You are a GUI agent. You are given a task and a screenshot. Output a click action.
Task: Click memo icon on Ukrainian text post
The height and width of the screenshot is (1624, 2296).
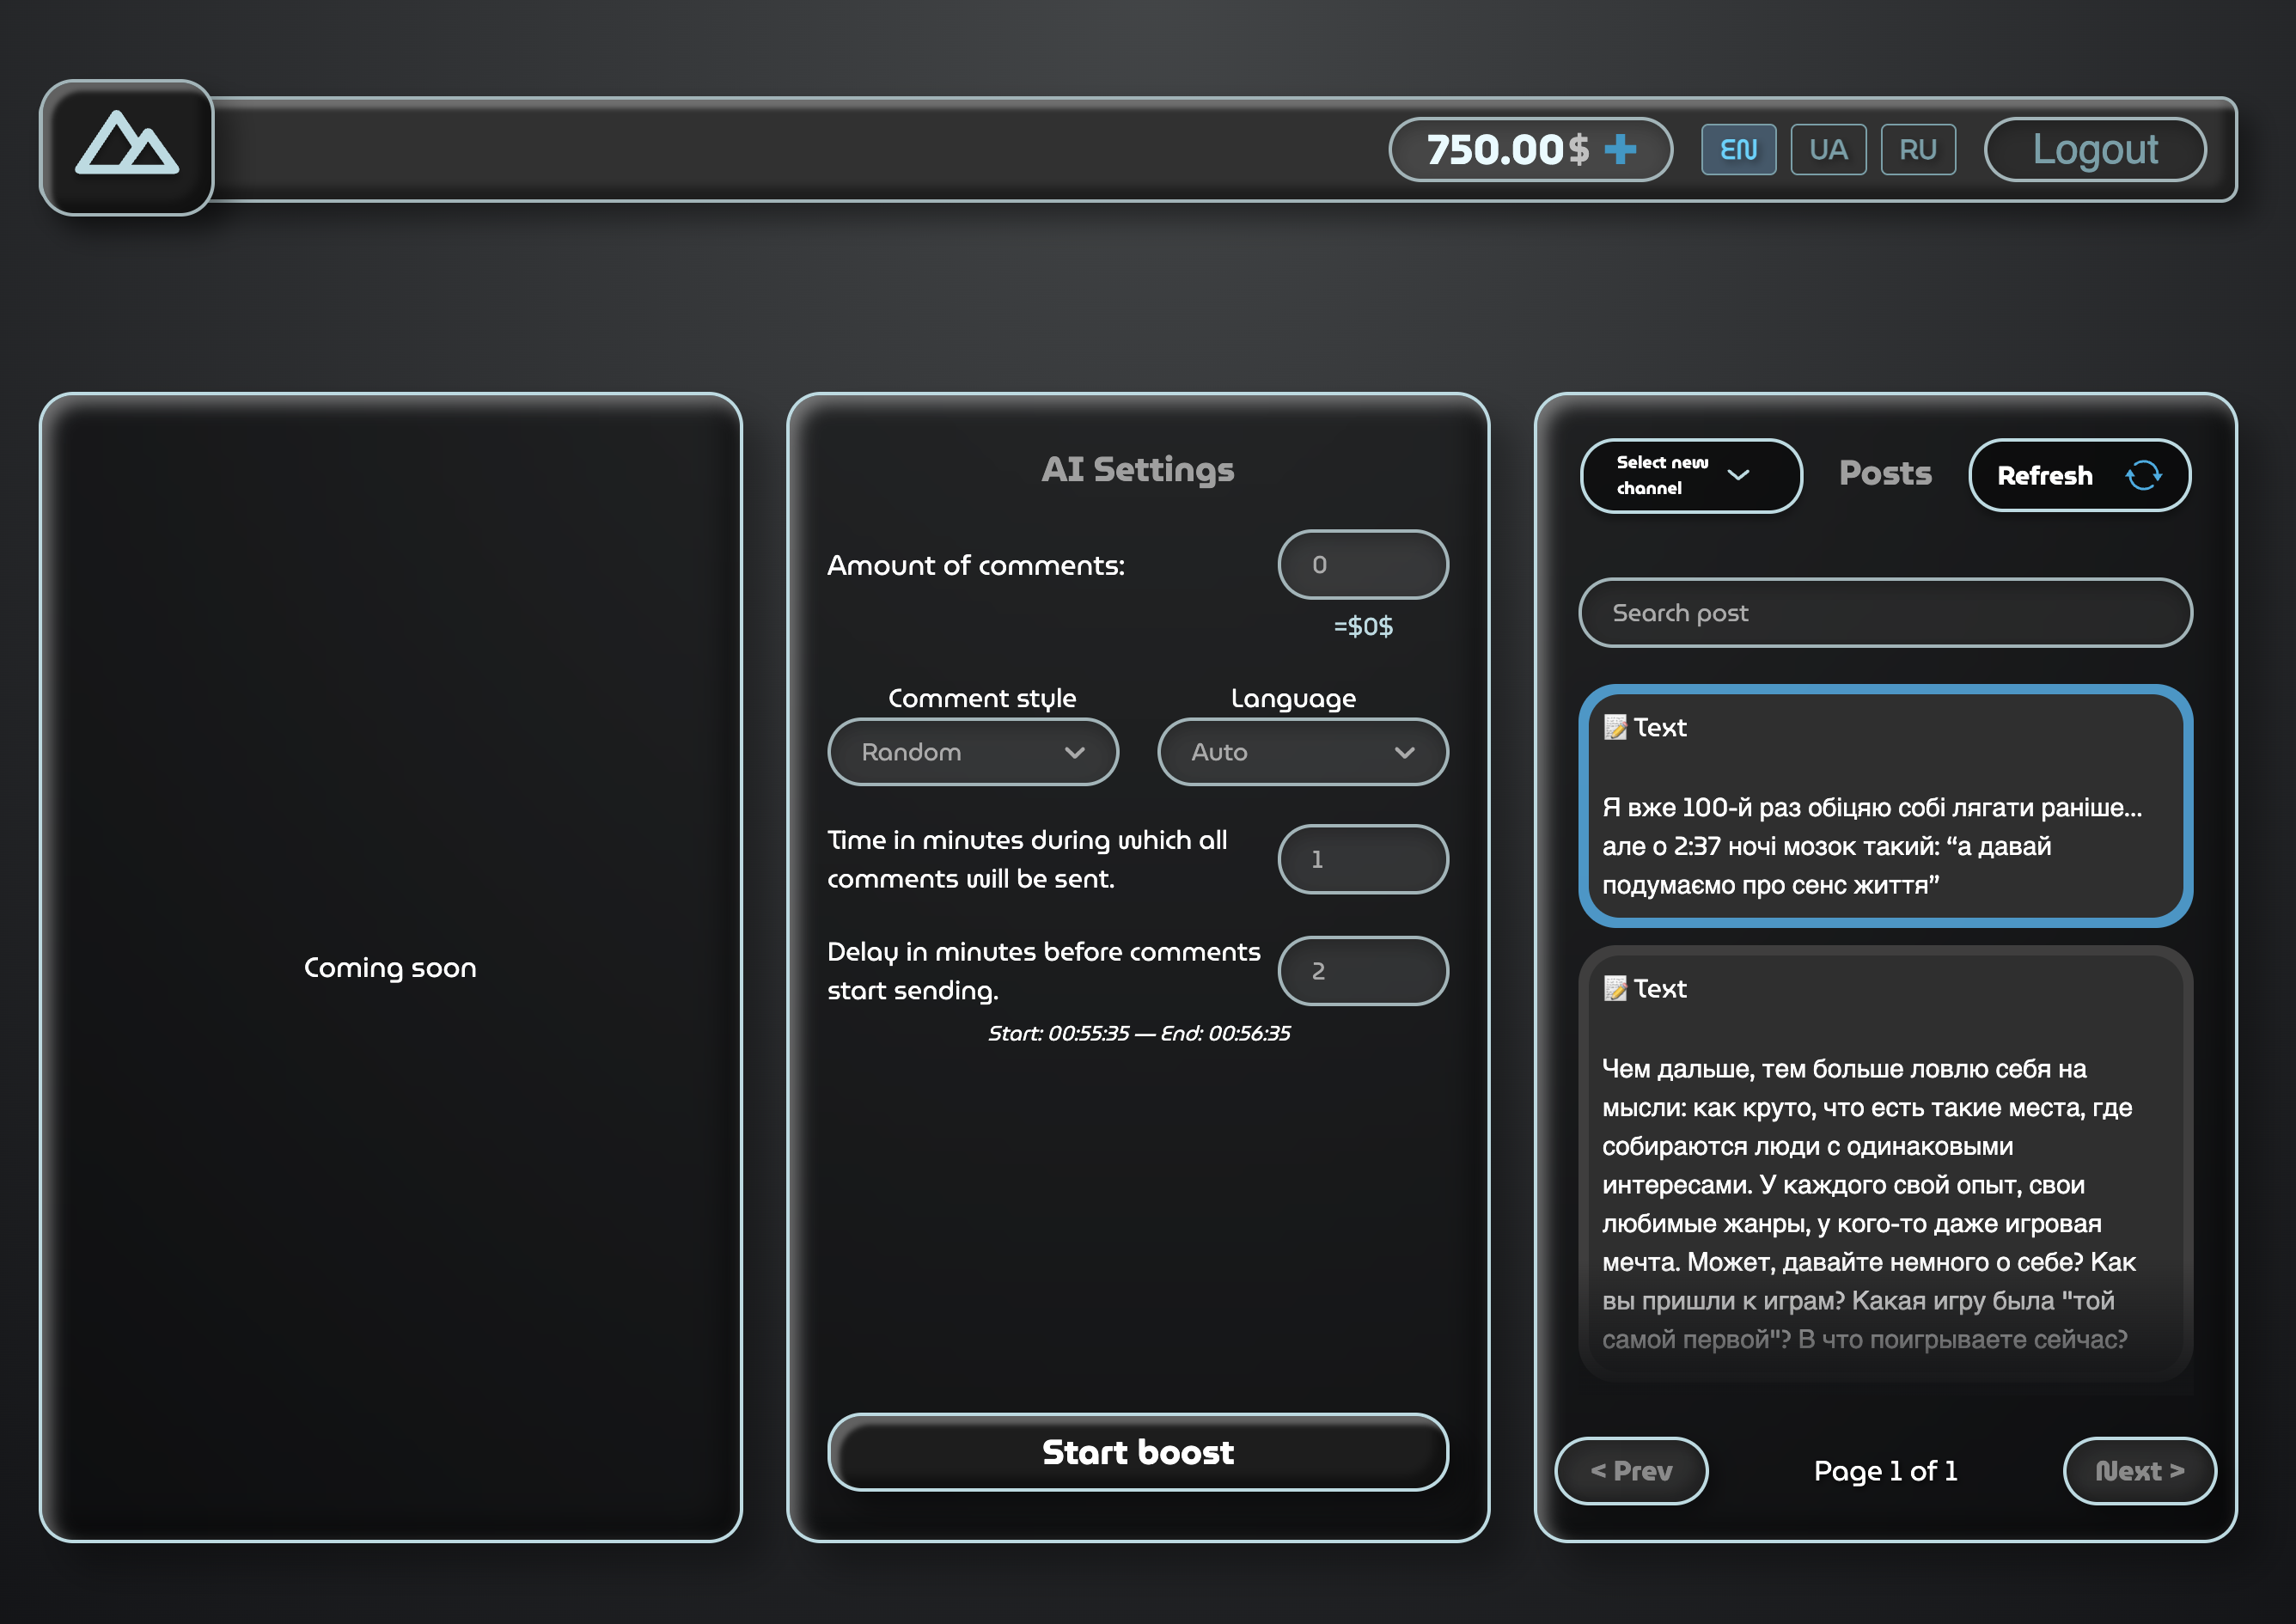1614,727
